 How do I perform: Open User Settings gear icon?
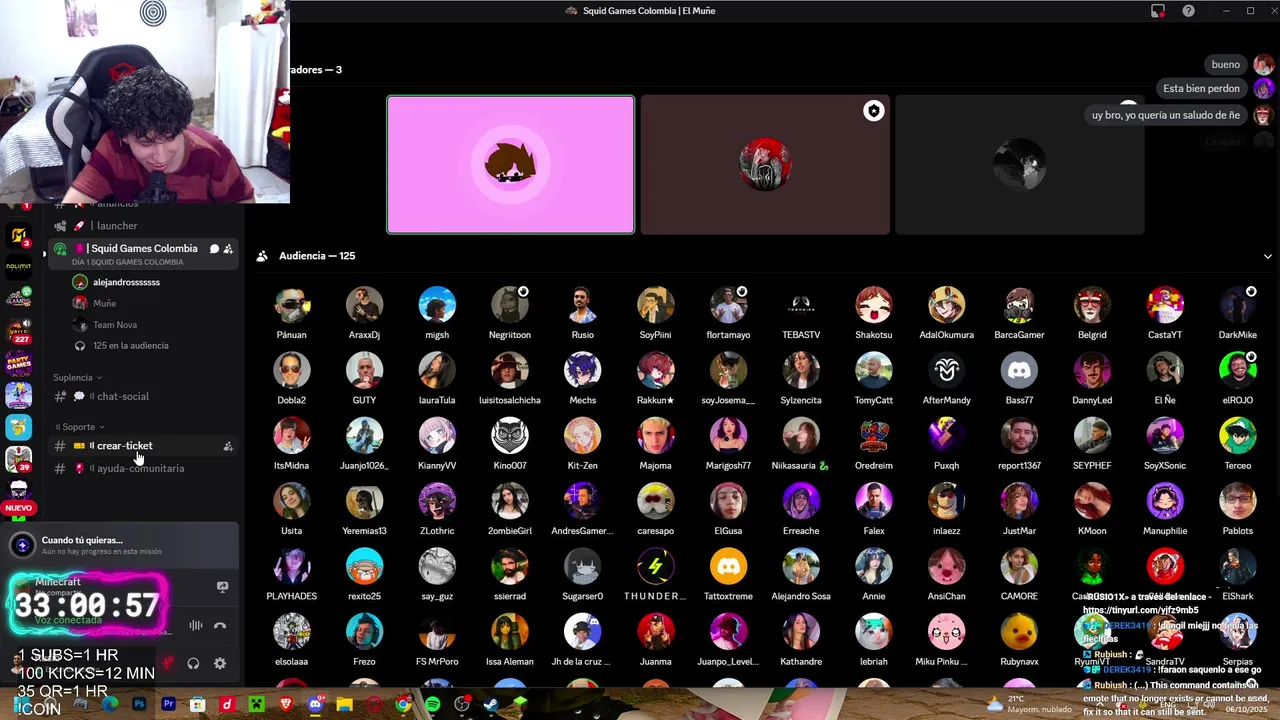click(x=220, y=663)
